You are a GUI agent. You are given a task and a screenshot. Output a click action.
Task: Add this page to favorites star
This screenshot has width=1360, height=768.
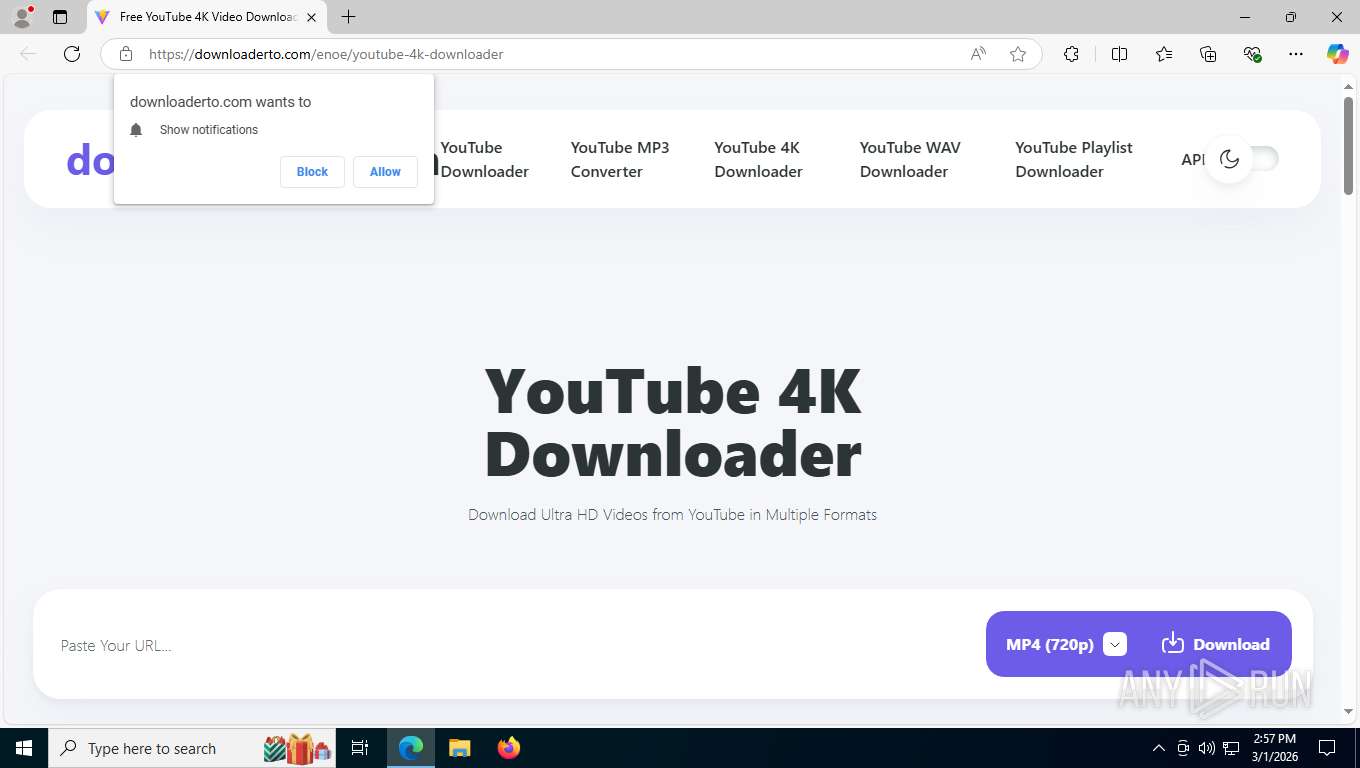click(1018, 54)
